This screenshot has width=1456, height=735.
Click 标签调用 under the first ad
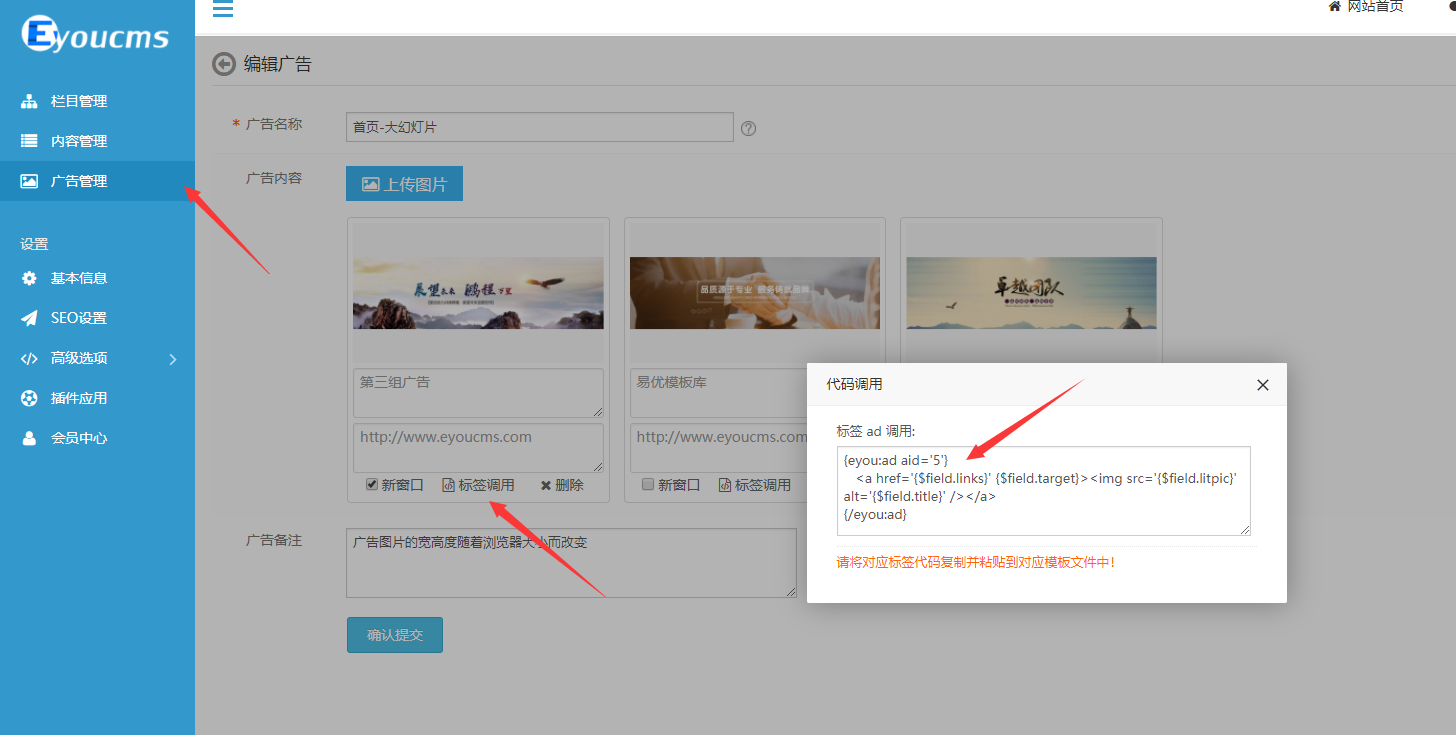point(478,485)
